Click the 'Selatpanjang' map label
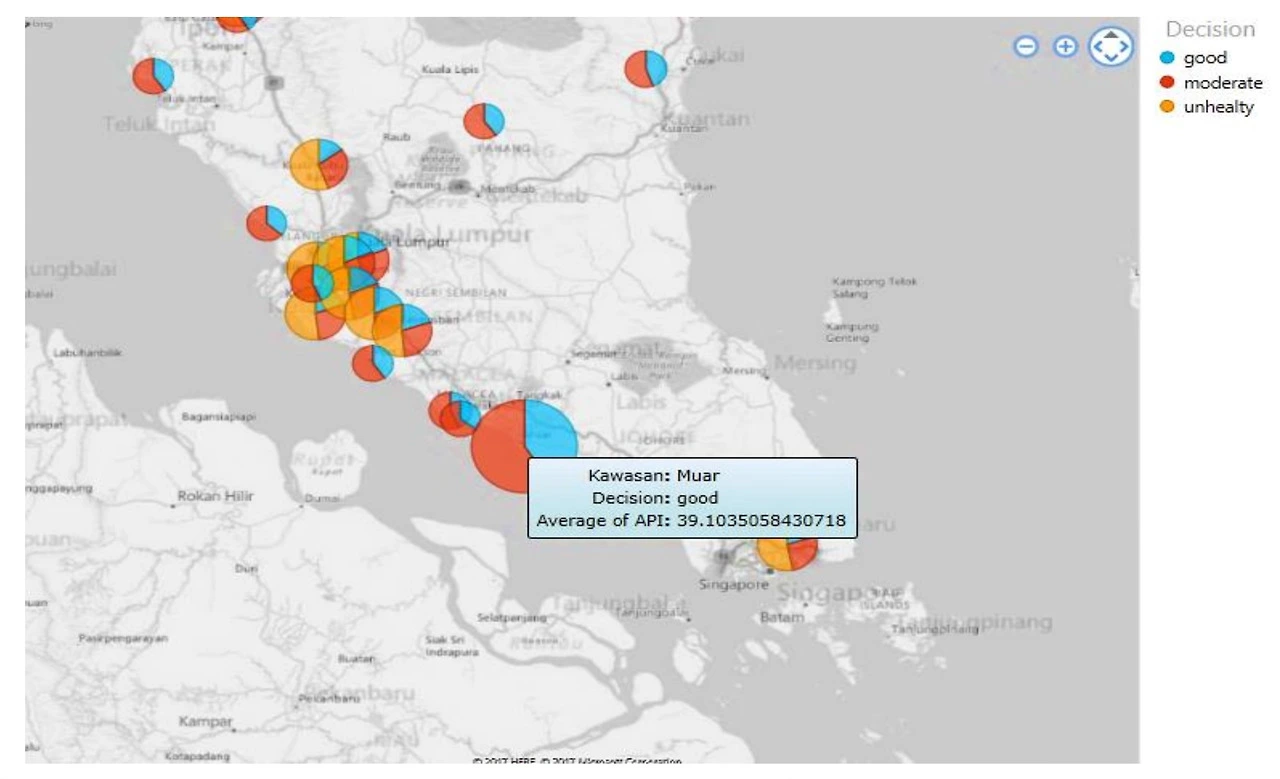Screen dimensions: 1280x779 coord(510,617)
